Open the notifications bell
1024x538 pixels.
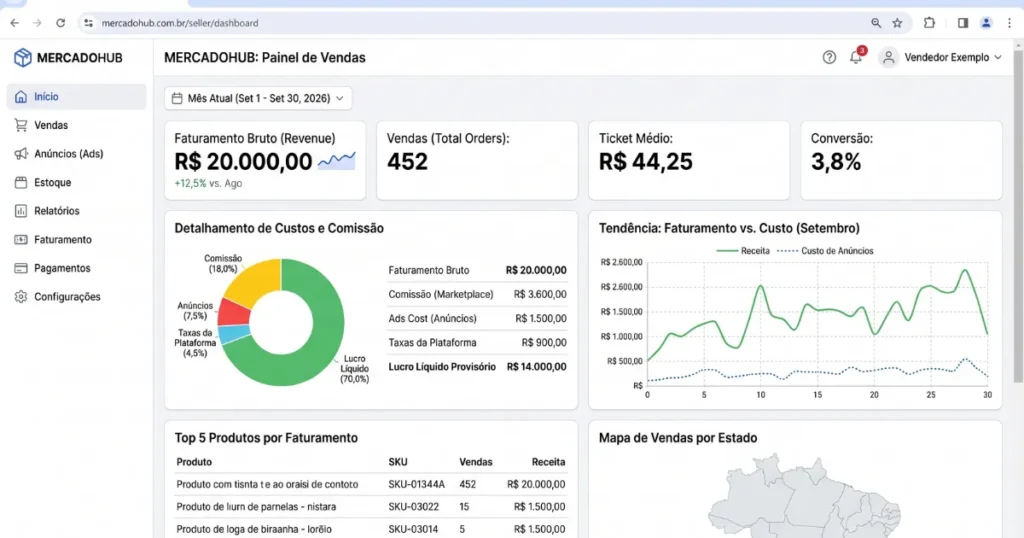856,57
